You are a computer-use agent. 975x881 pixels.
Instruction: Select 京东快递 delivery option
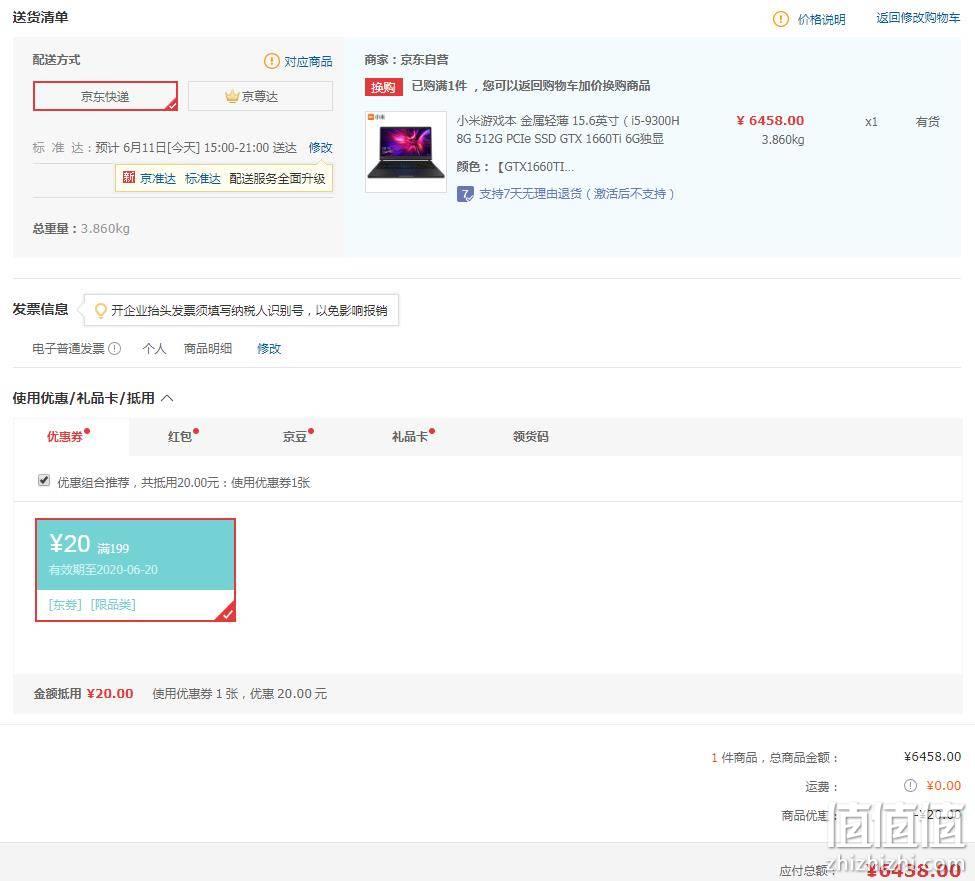click(x=105, y=96)
